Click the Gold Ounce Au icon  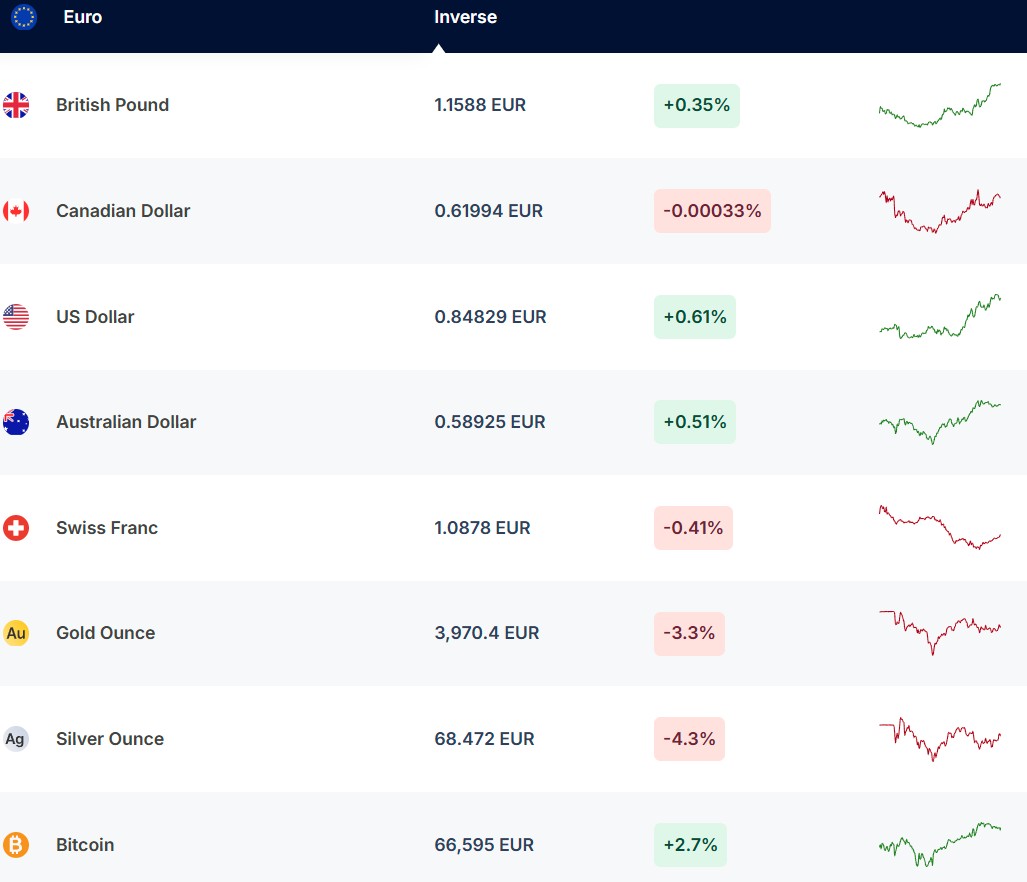click(16, 633)
